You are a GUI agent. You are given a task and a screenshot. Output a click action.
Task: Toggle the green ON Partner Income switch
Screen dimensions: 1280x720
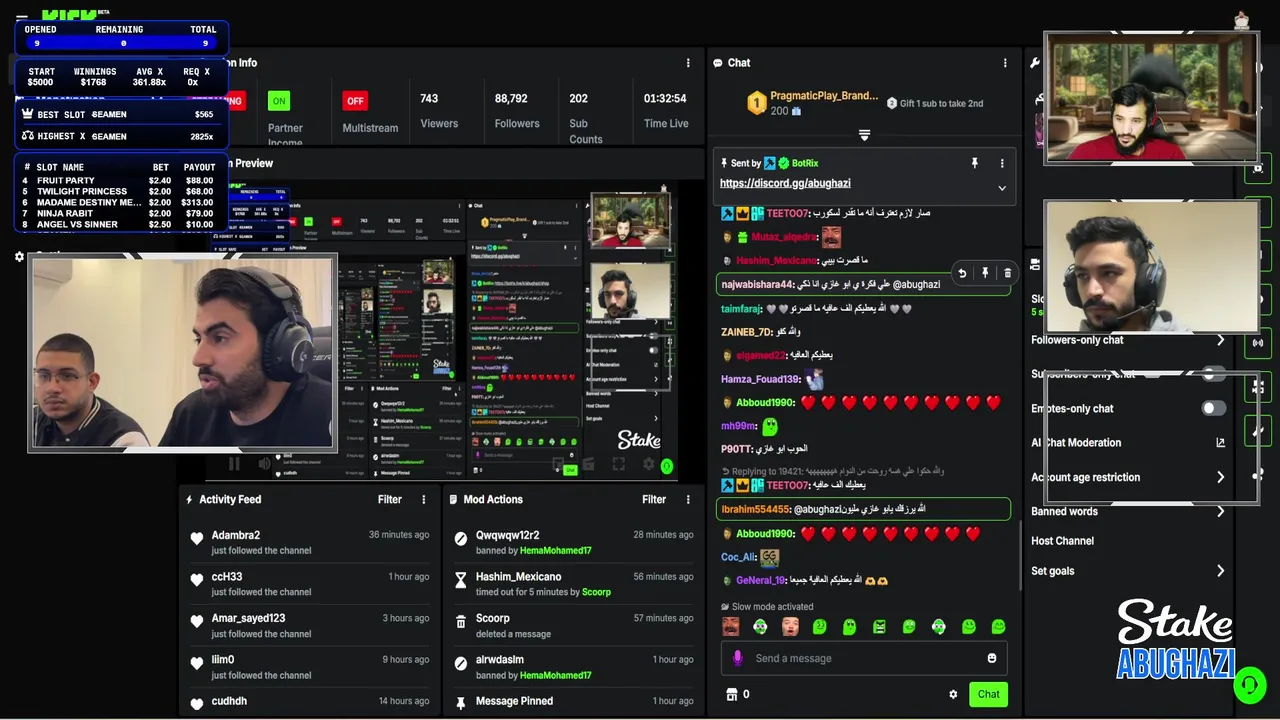point(279,101)
